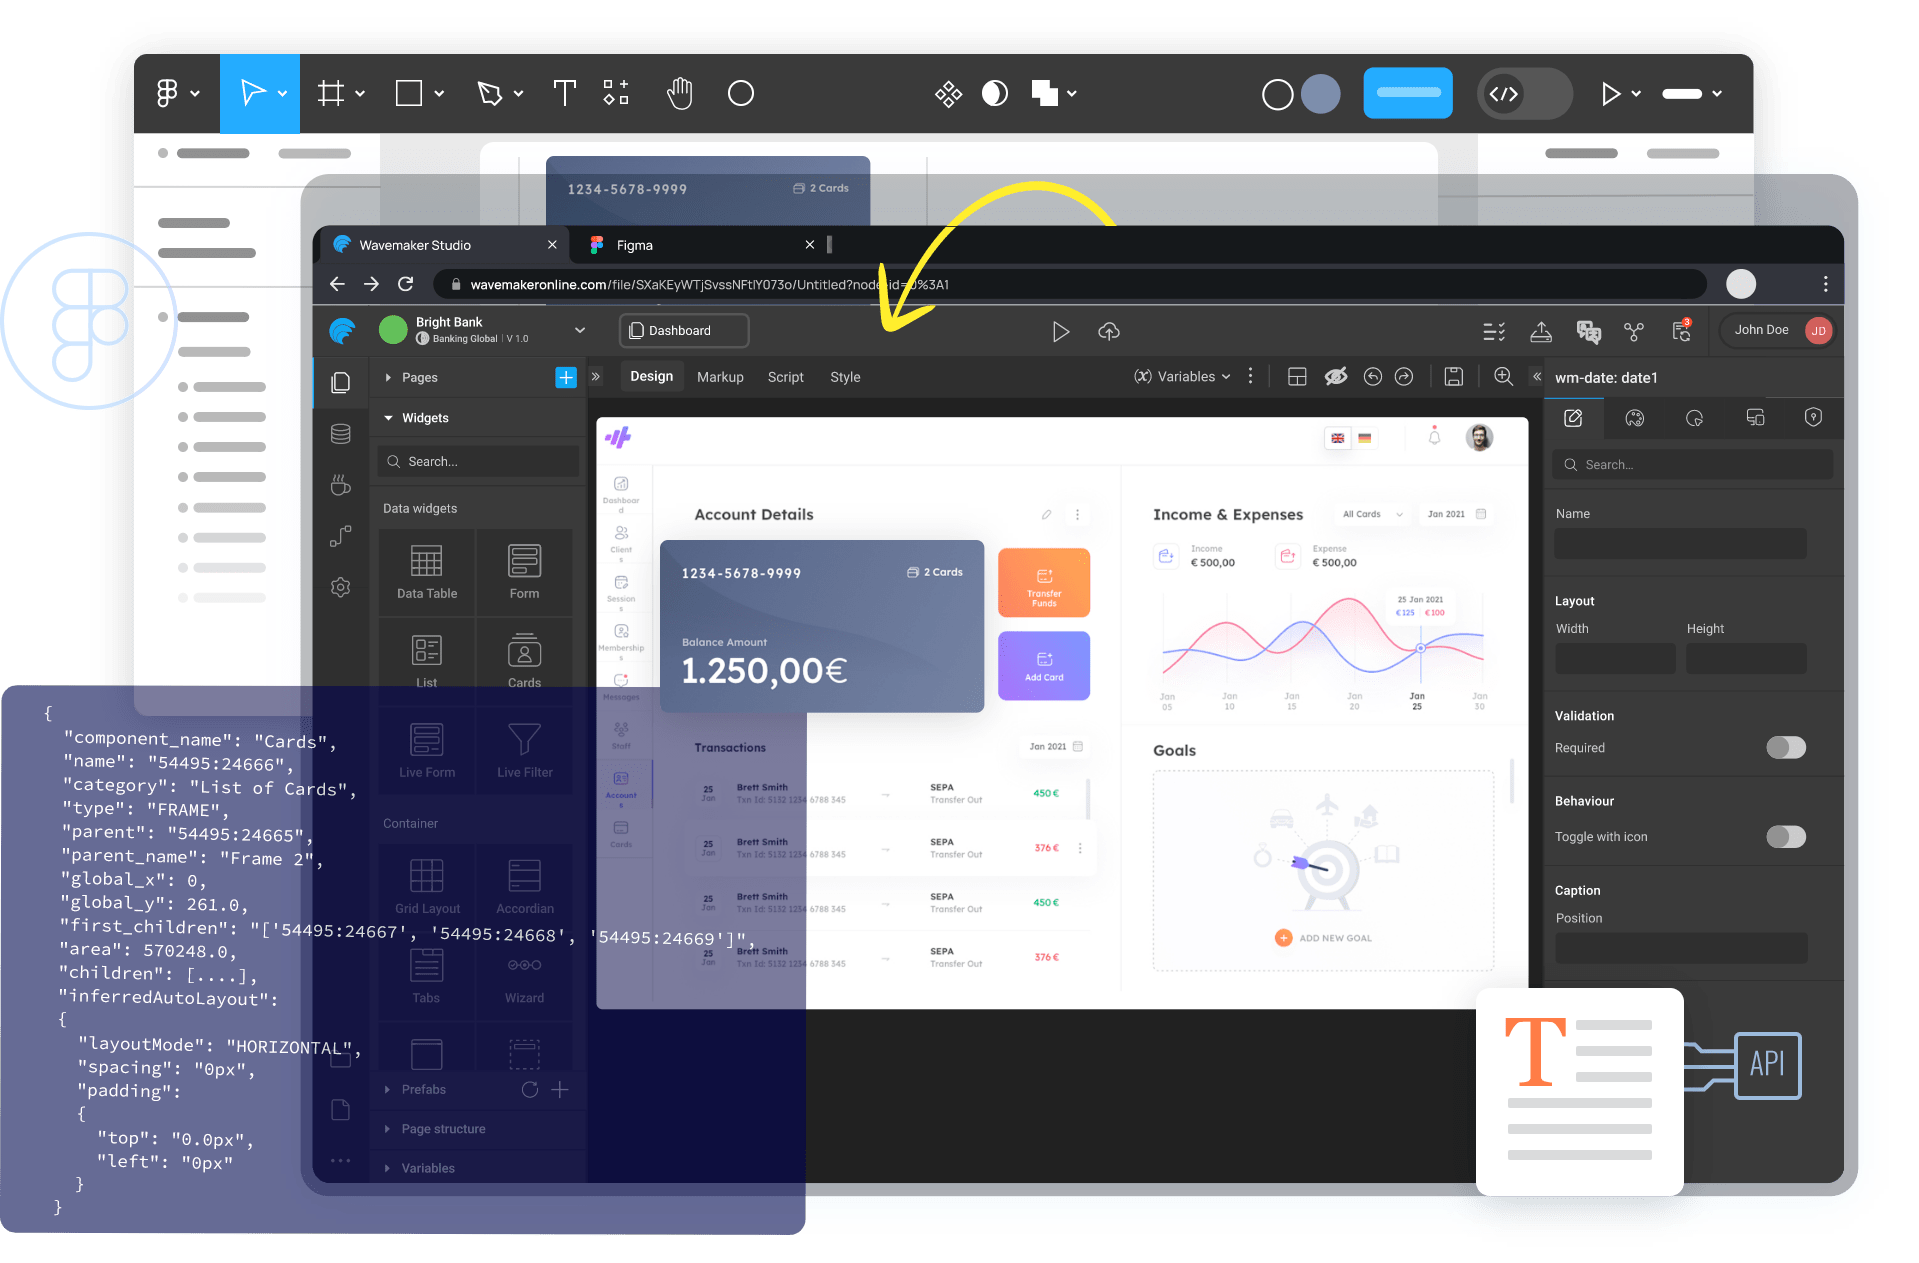This screenshot has width=1919, height=1263.
Task: Toggle the Required validation switch
Action: pyautogui.click(x=1785, y=748)
